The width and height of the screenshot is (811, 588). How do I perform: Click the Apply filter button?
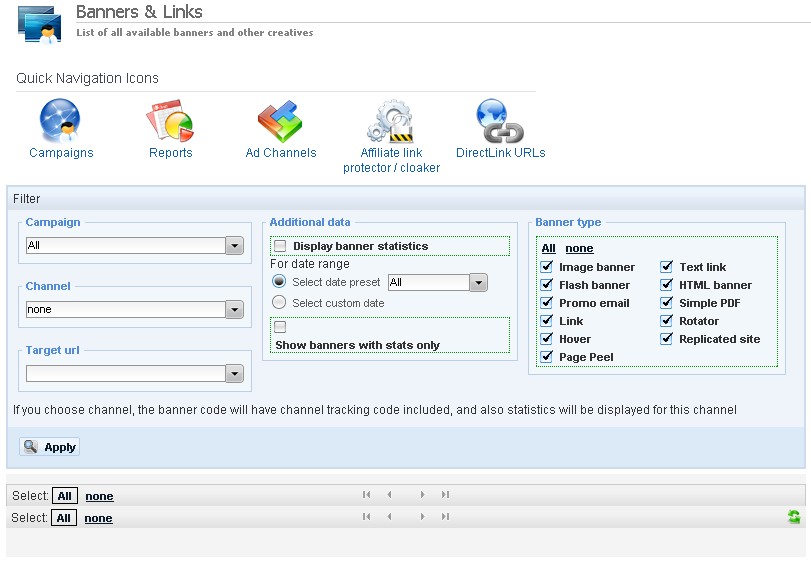[49, 447]
